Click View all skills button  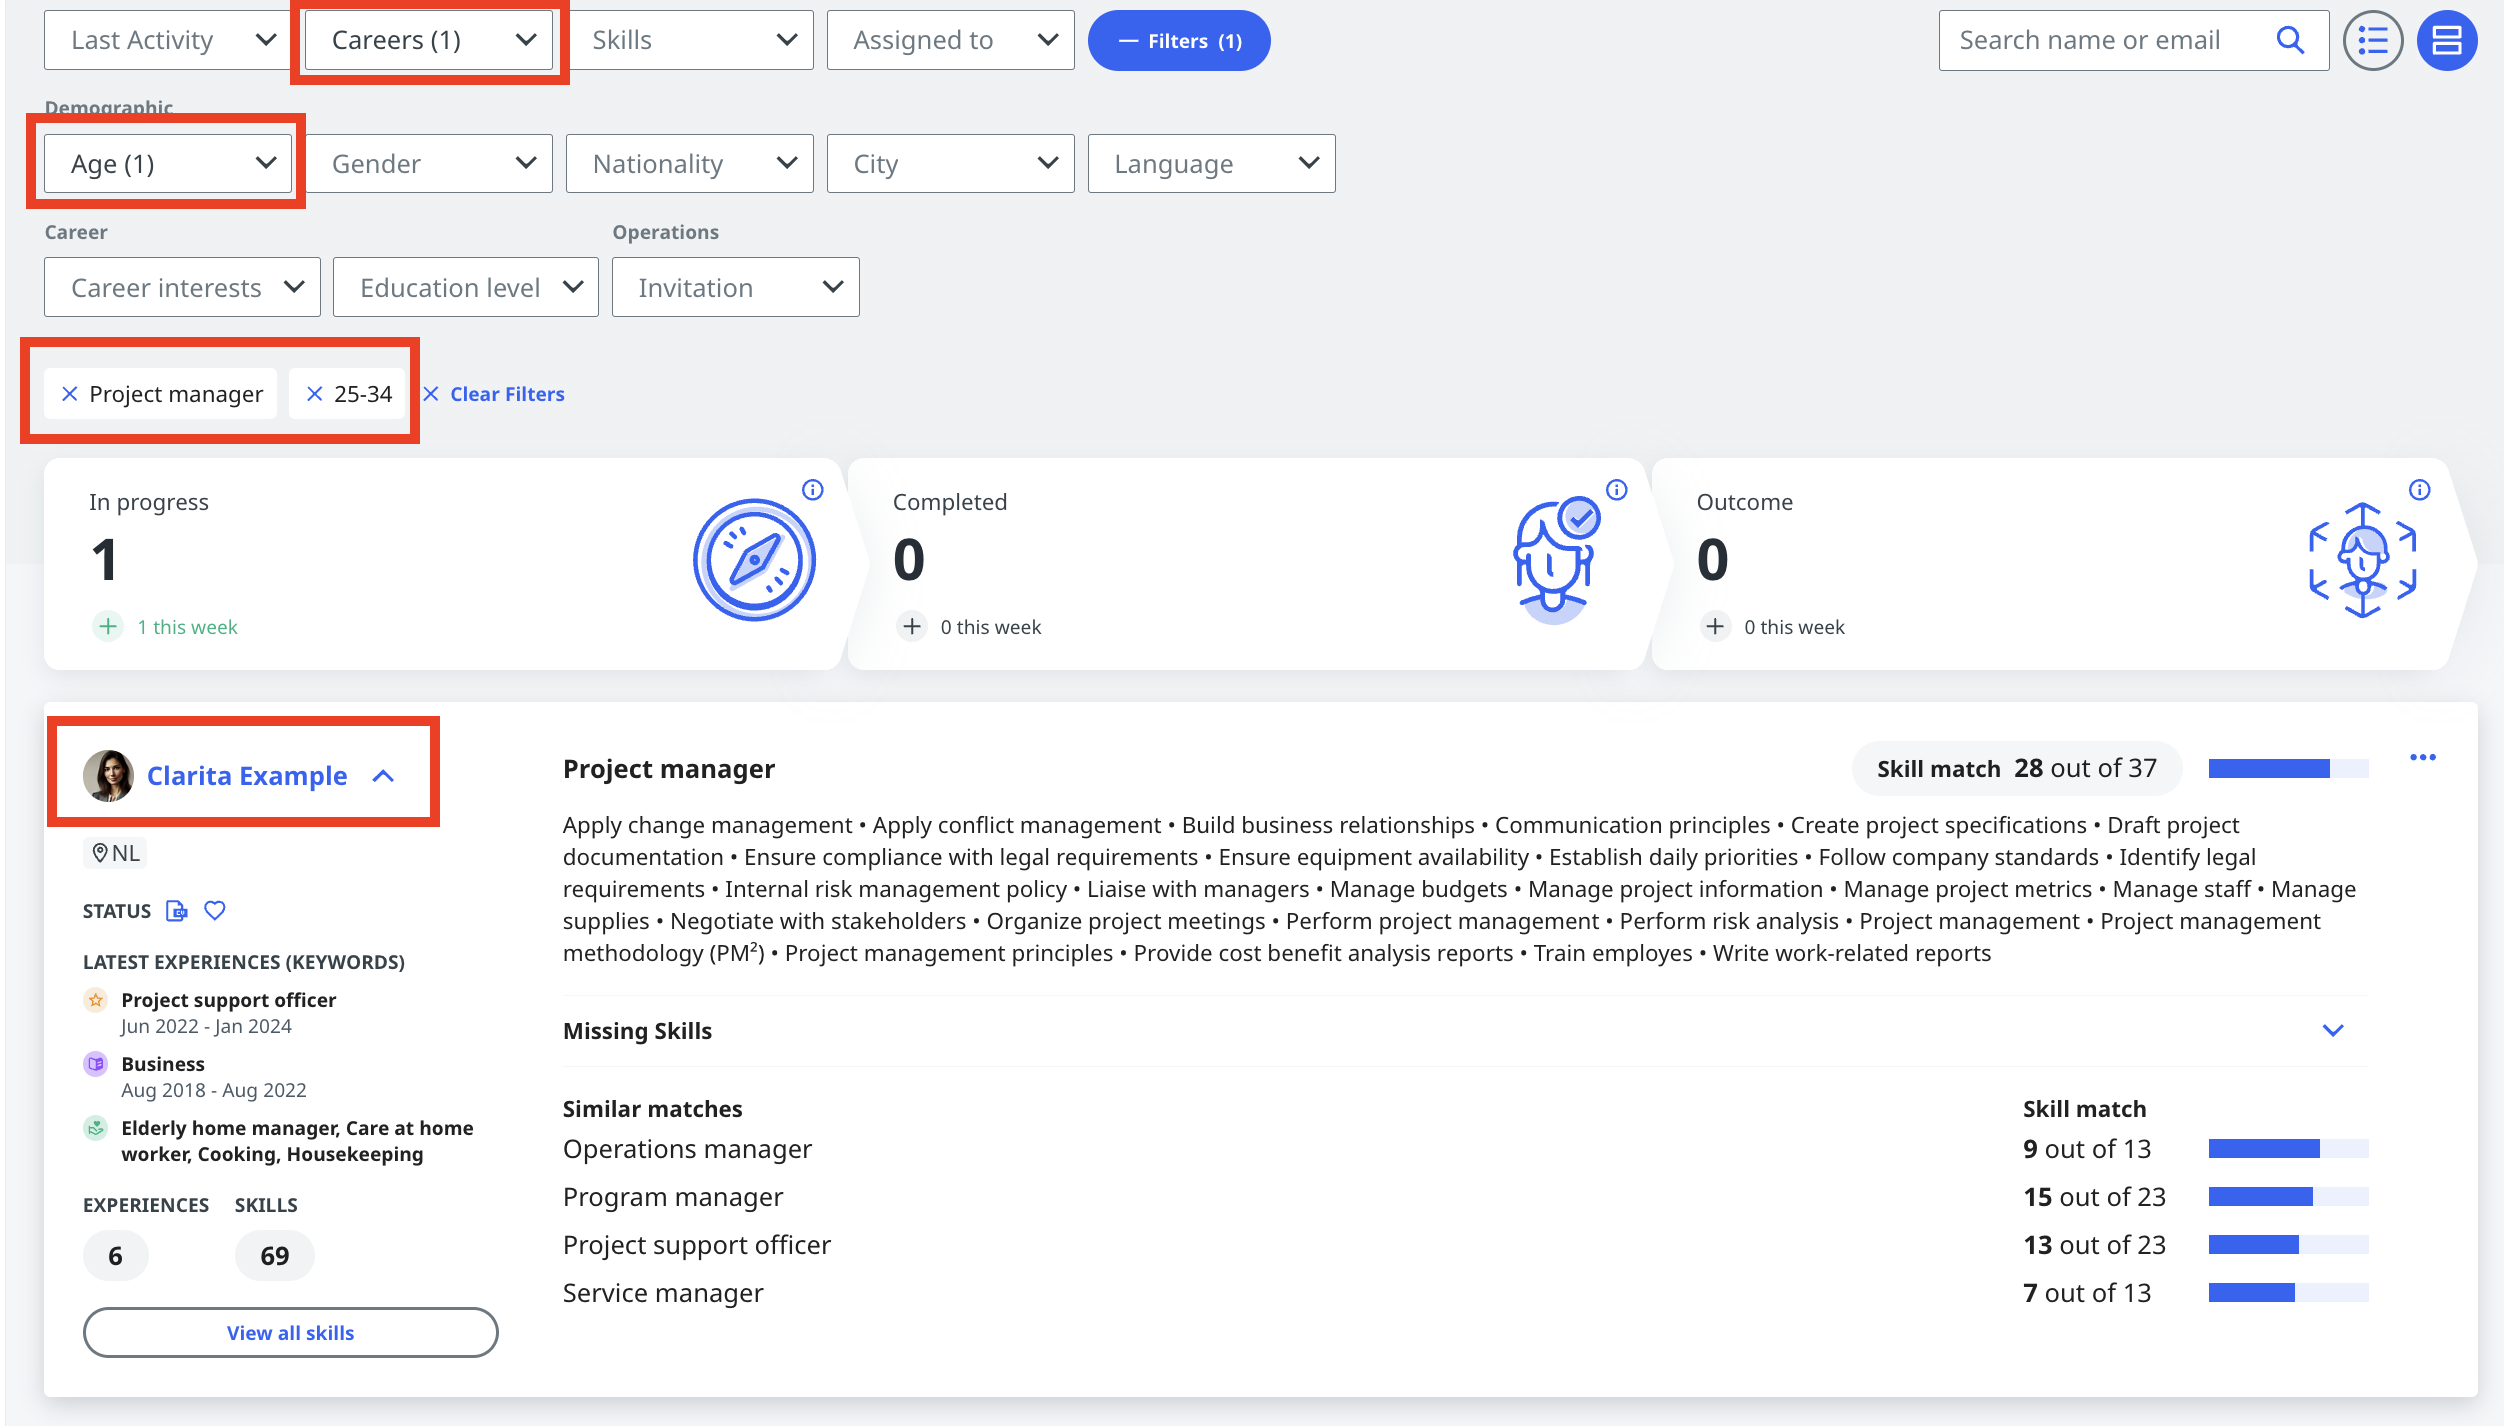point(291,1331)
